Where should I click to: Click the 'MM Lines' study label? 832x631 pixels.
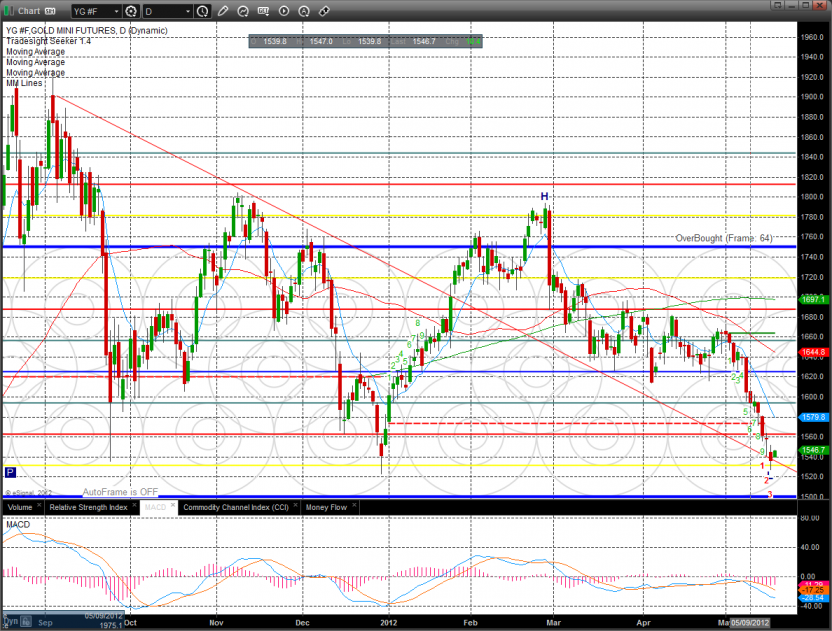[24, 83]
